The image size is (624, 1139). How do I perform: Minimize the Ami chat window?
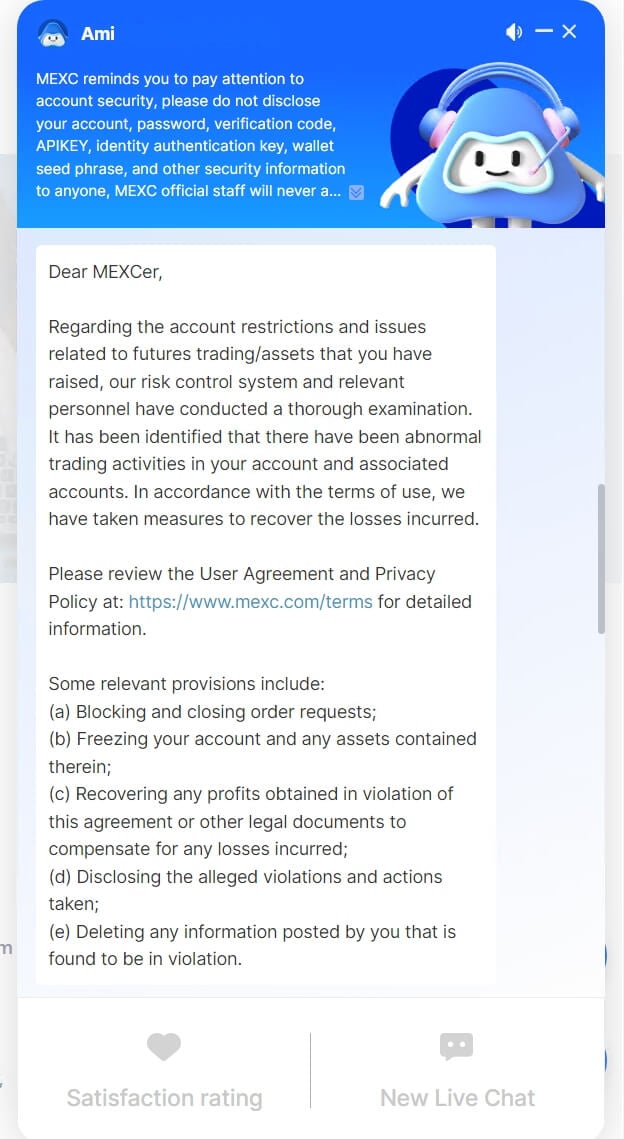[544, 31]
